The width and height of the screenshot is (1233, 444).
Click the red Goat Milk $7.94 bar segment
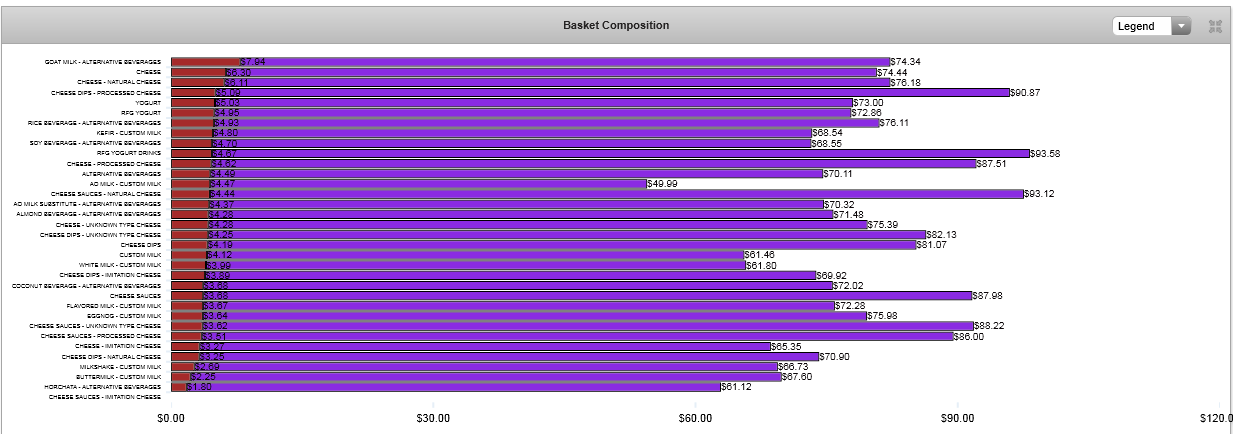[205, 62]
